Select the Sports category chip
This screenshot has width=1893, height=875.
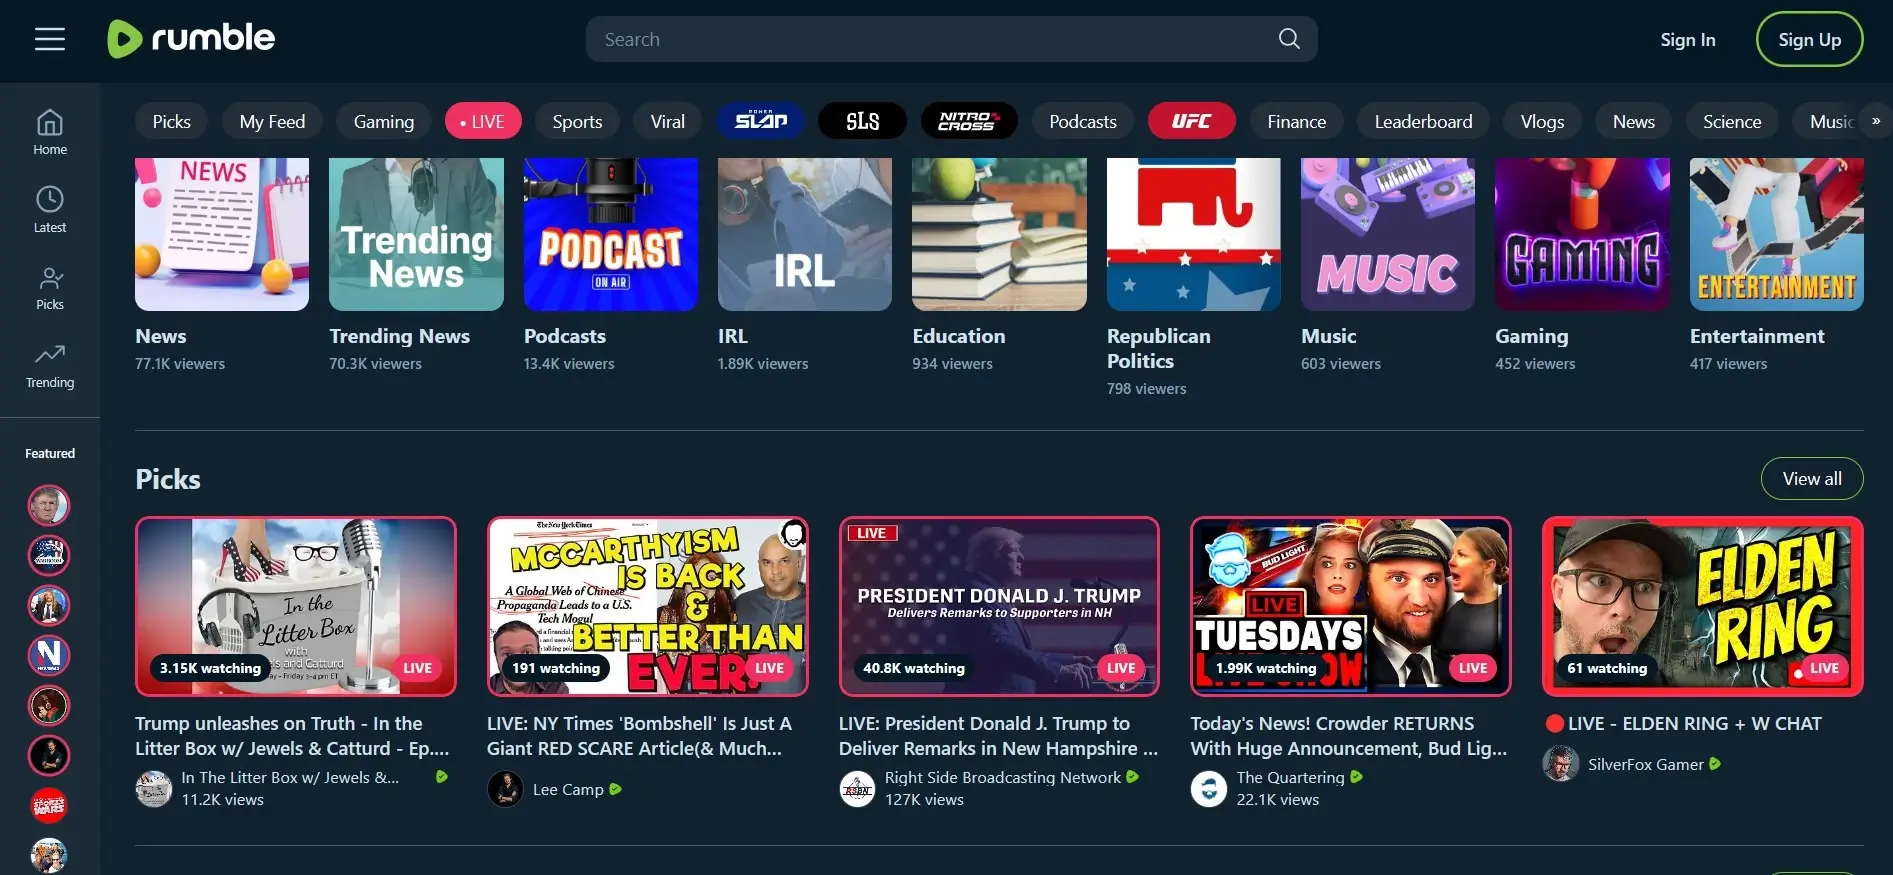tap(577, 121)
